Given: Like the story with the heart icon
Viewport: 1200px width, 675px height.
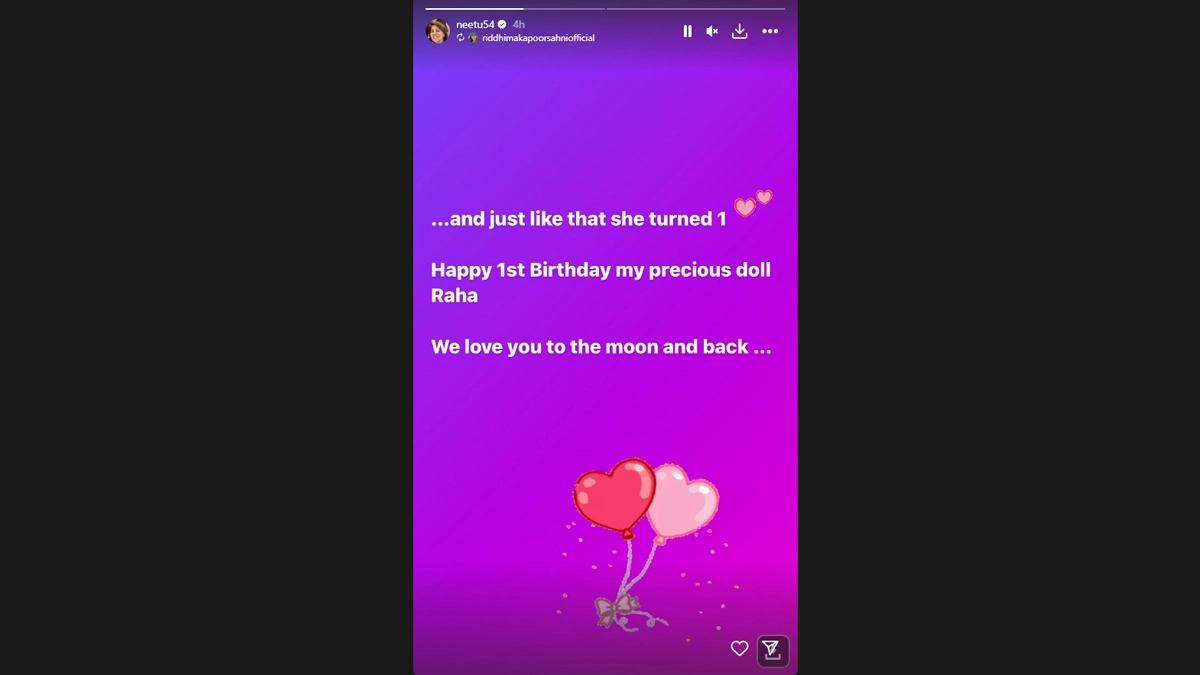Looking at the screenshot, I should point(739,649).
